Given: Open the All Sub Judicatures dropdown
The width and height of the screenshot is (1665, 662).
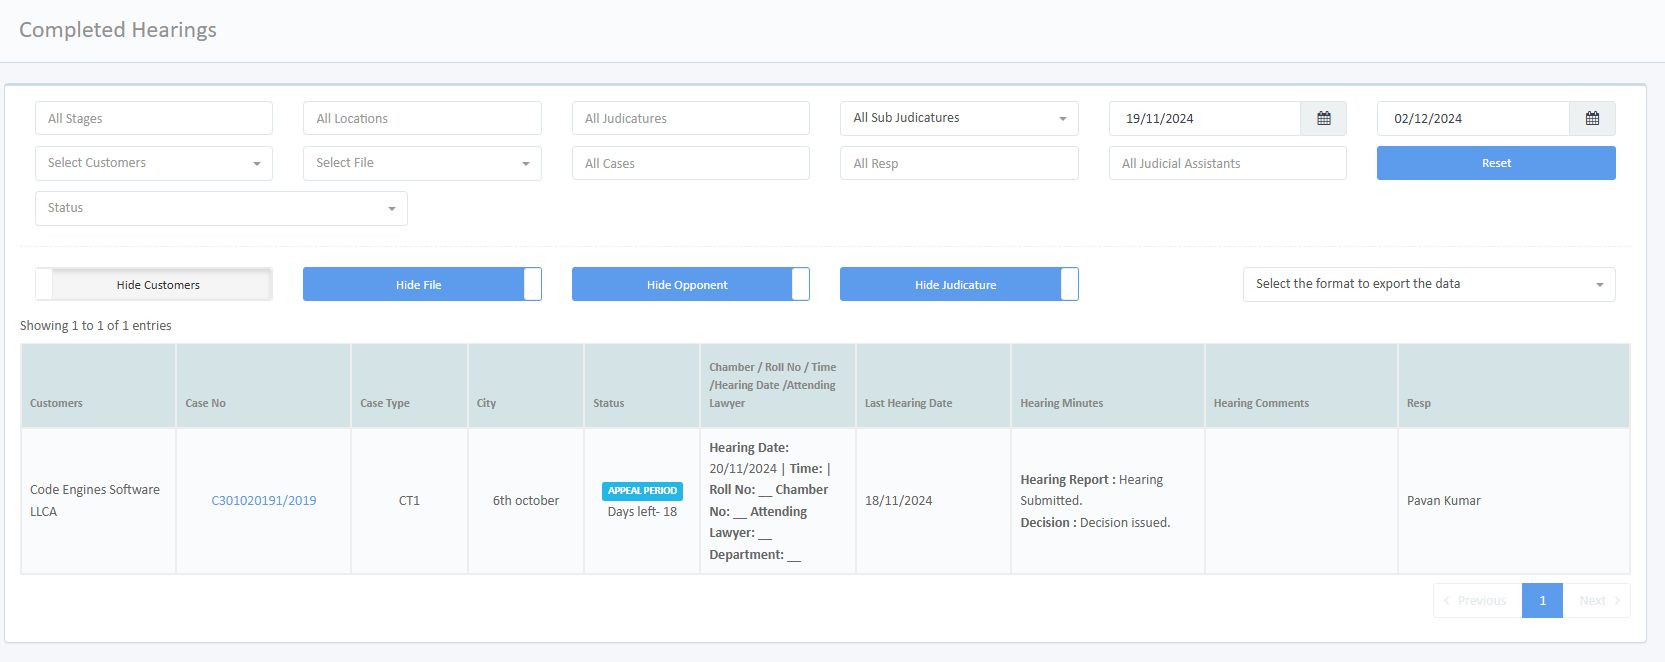Looking at the screenshot, I should coord(959,118).
